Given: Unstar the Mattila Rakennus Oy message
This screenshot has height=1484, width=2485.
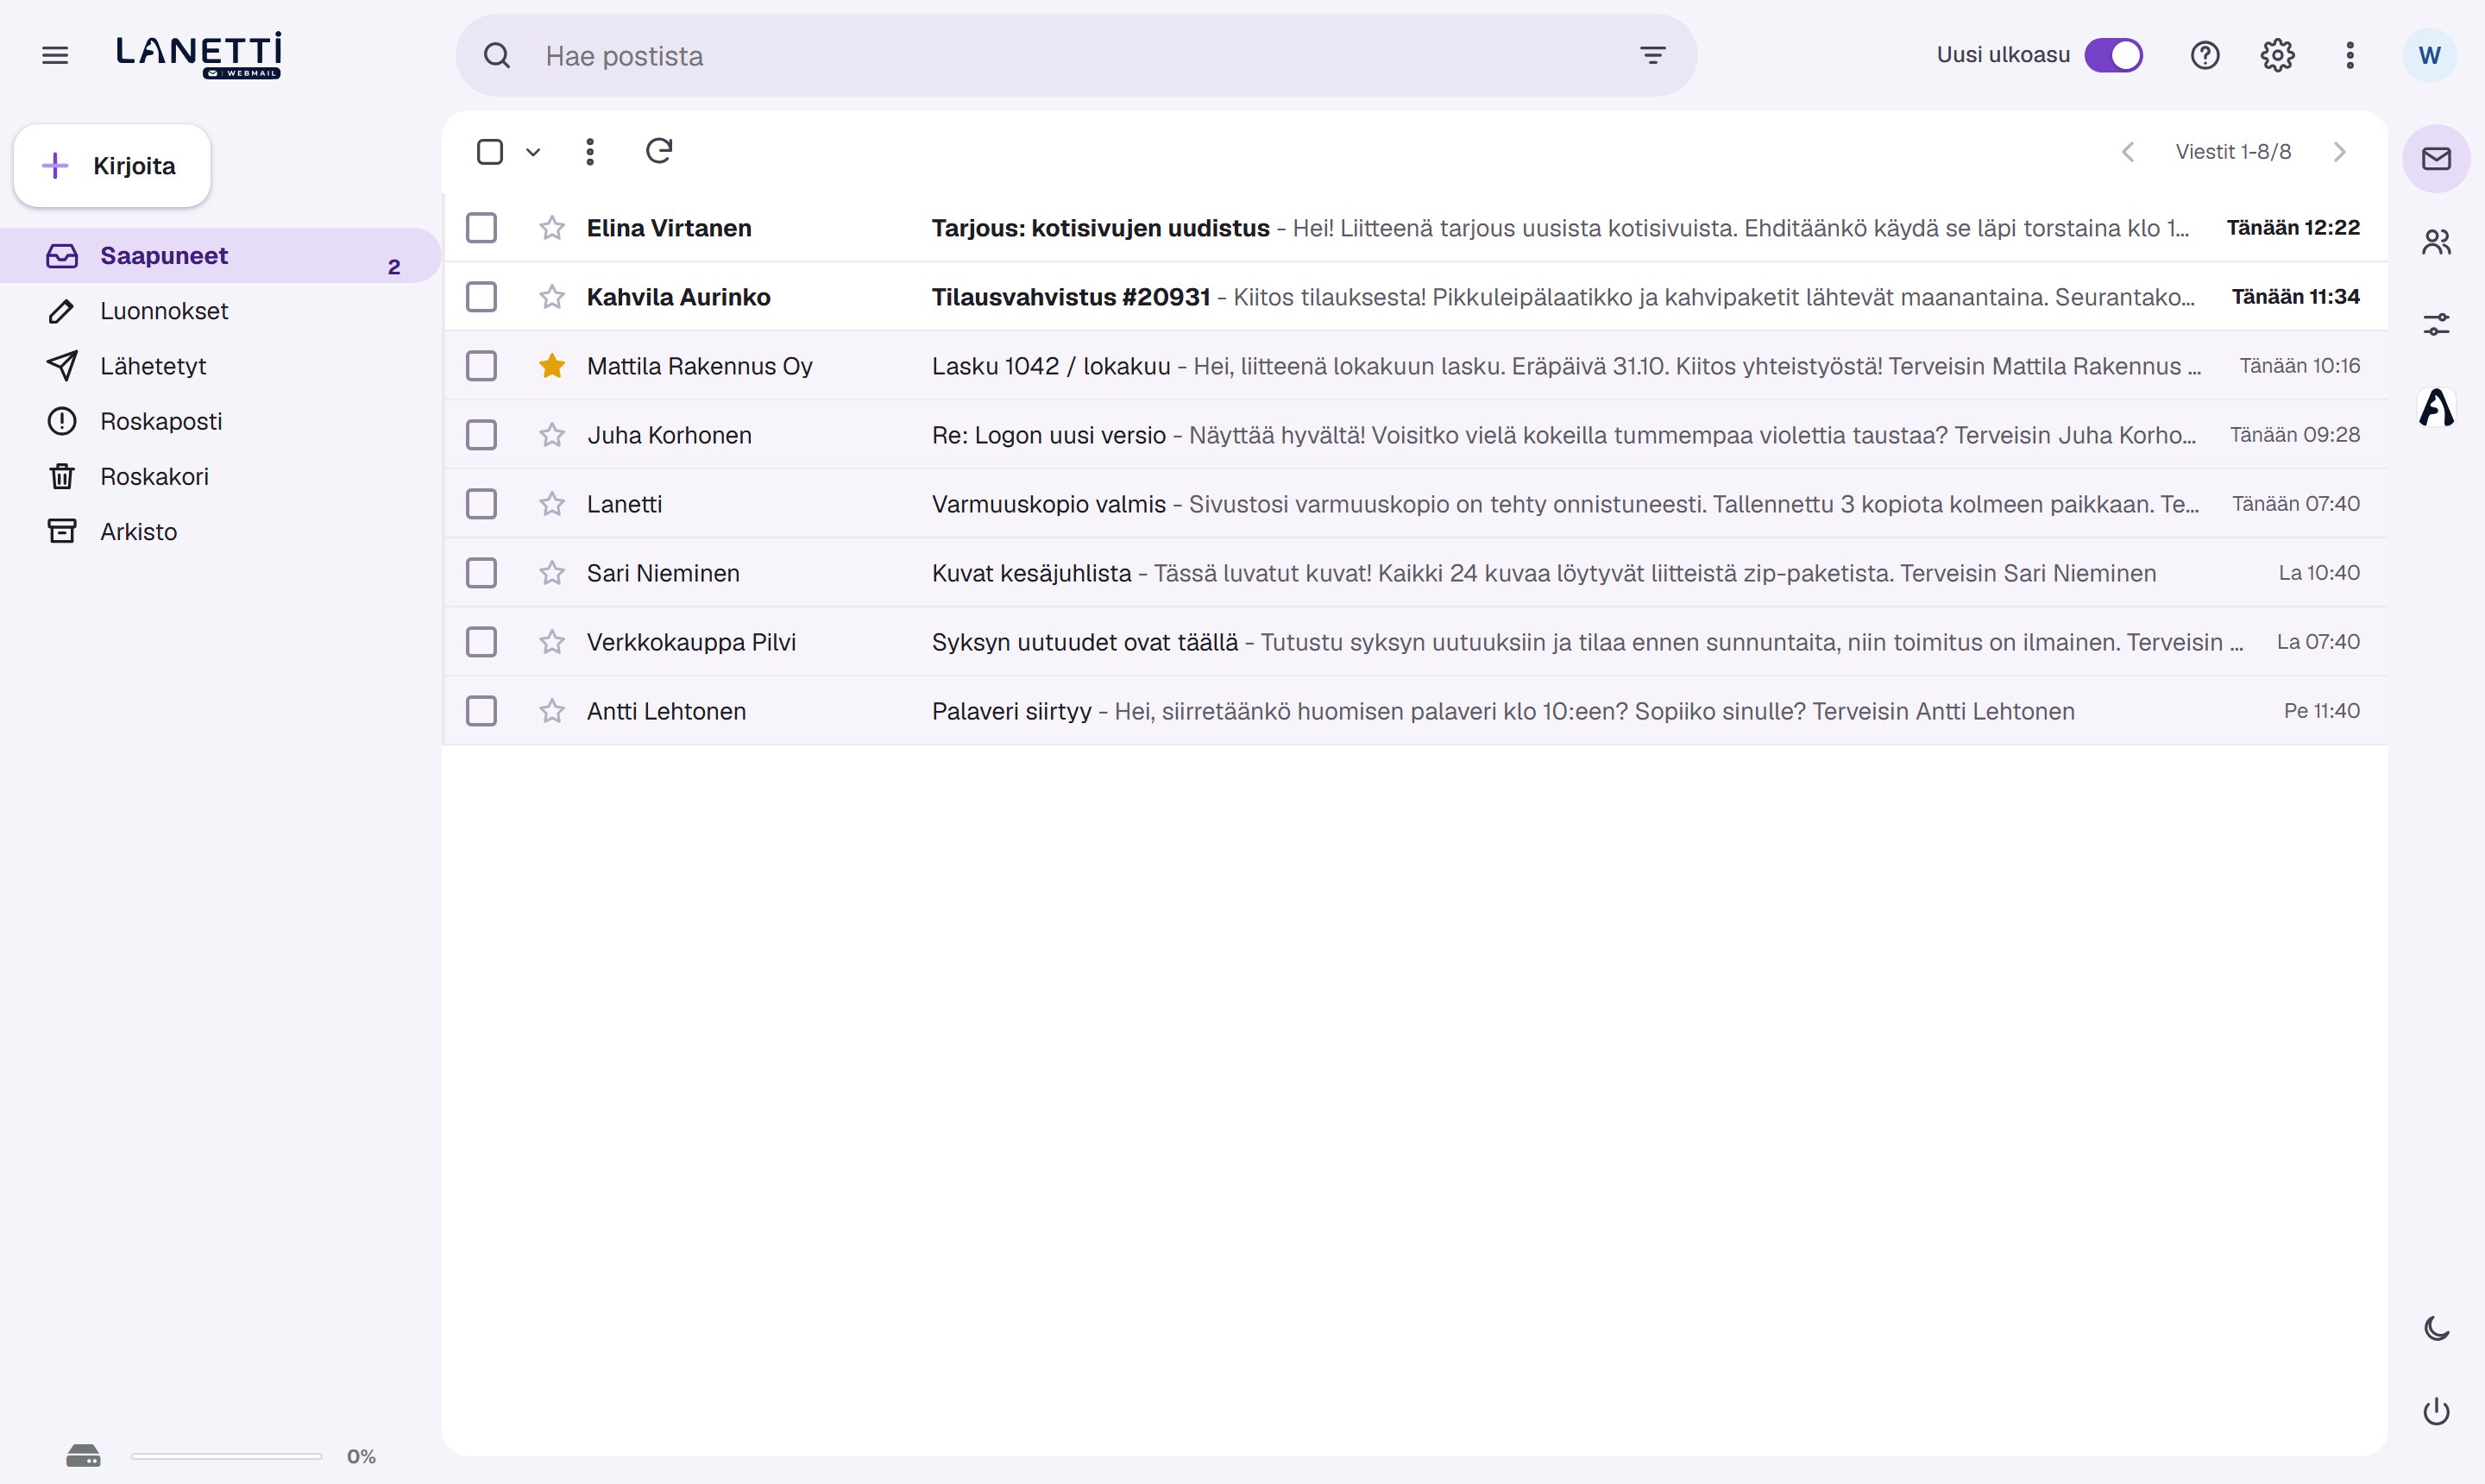Looking at the screenshot, I should coord(552,366).
